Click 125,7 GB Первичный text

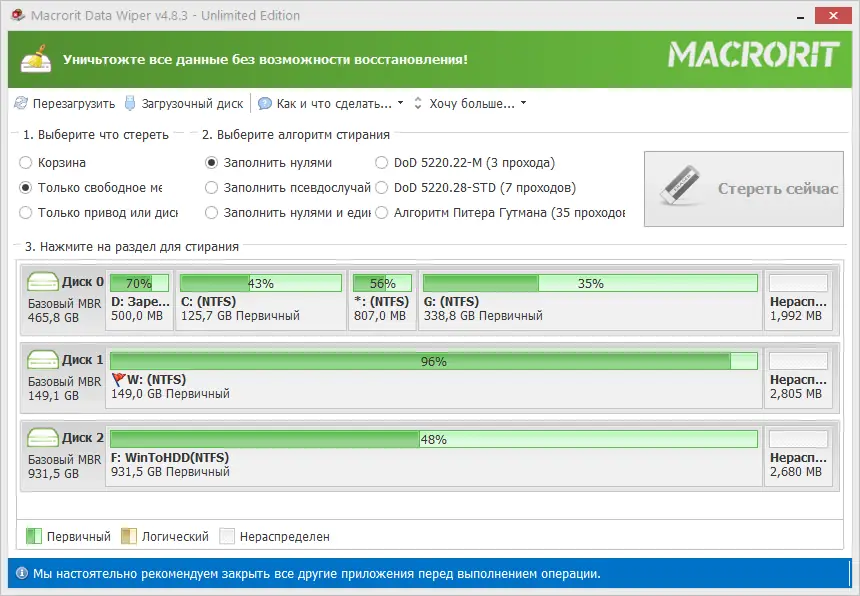(240, 316)
